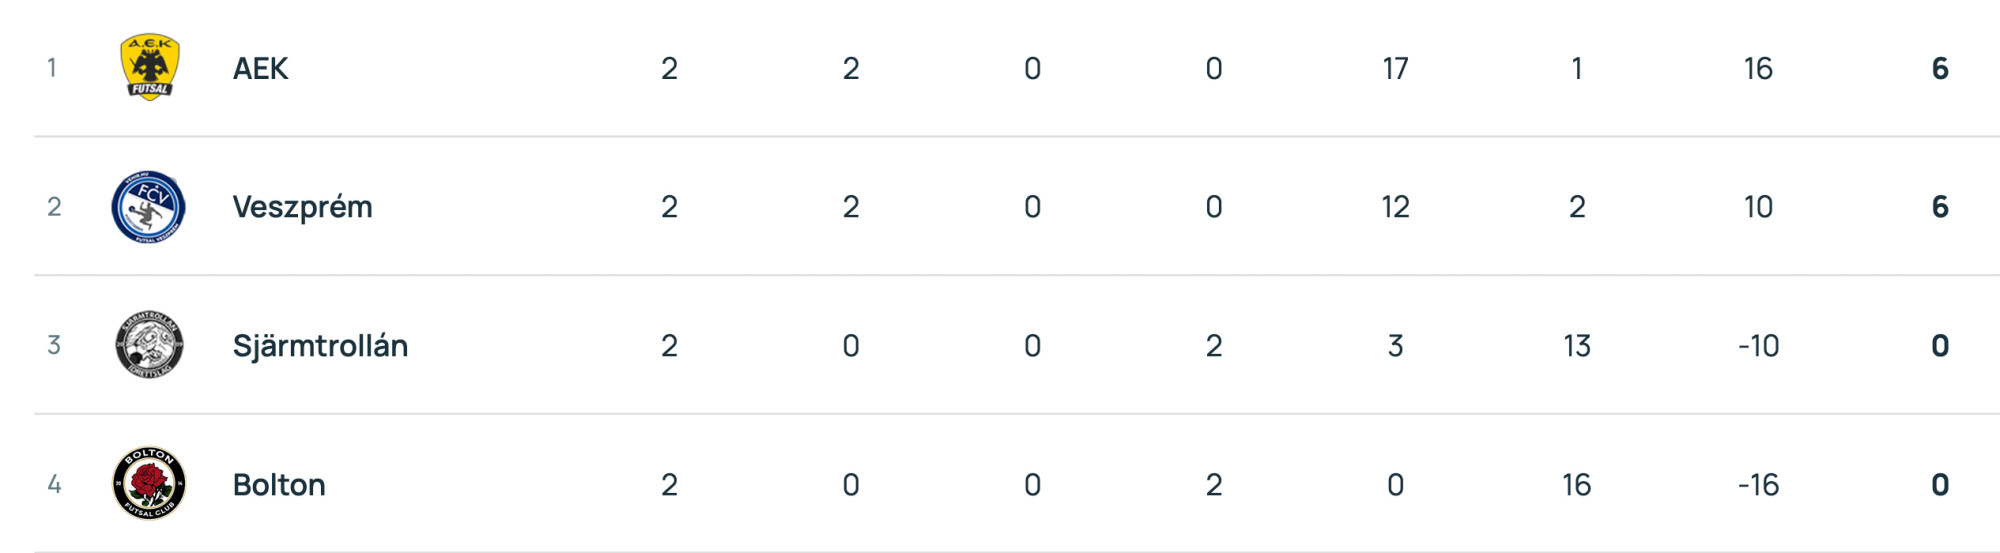Screen dimensions: 2000x553
Task: Open the Veszprém team name link
Action: pos(302,207)
